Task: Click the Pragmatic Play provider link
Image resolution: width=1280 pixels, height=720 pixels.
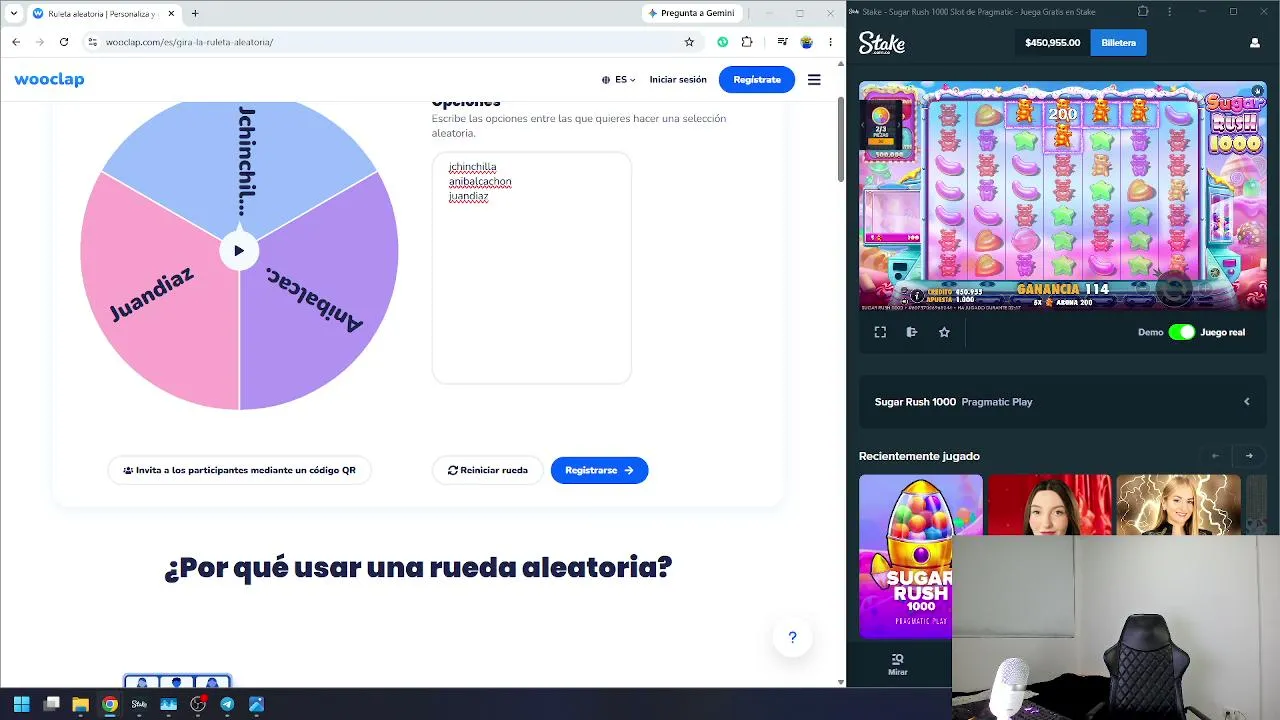Action: point(997,402)
